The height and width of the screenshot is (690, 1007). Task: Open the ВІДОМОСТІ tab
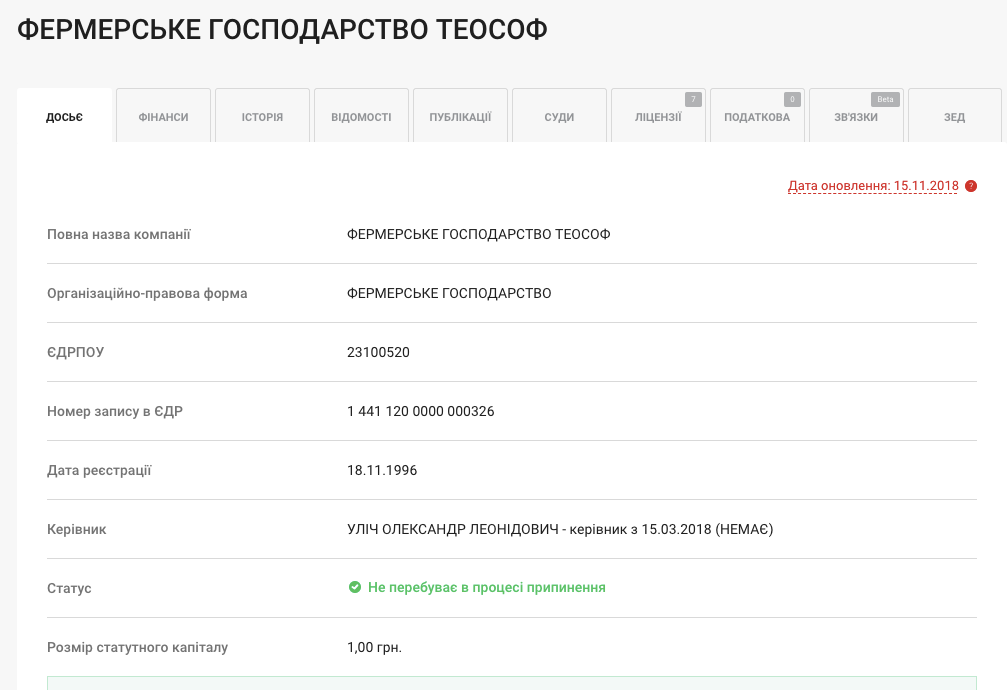(361, 116)
